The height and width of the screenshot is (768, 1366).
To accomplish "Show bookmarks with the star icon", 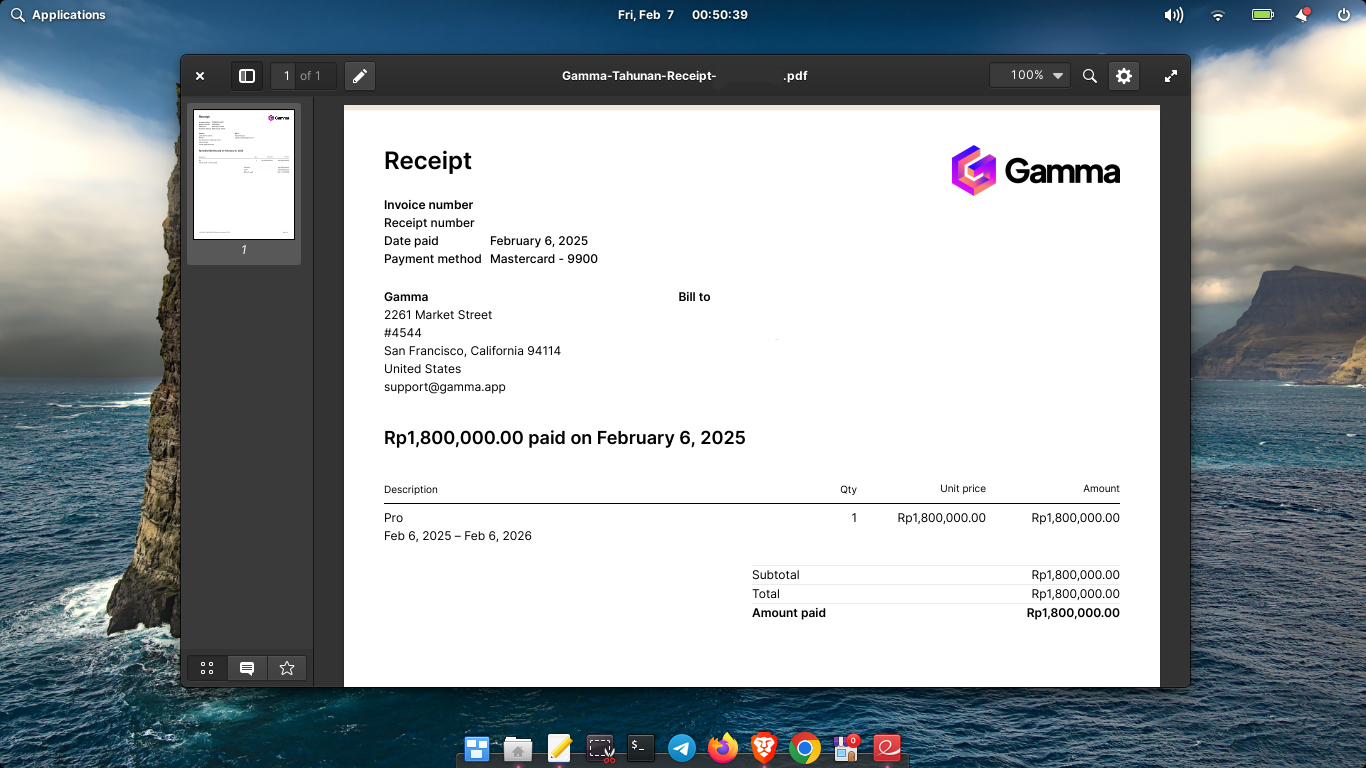I will (x=287, y=668).
